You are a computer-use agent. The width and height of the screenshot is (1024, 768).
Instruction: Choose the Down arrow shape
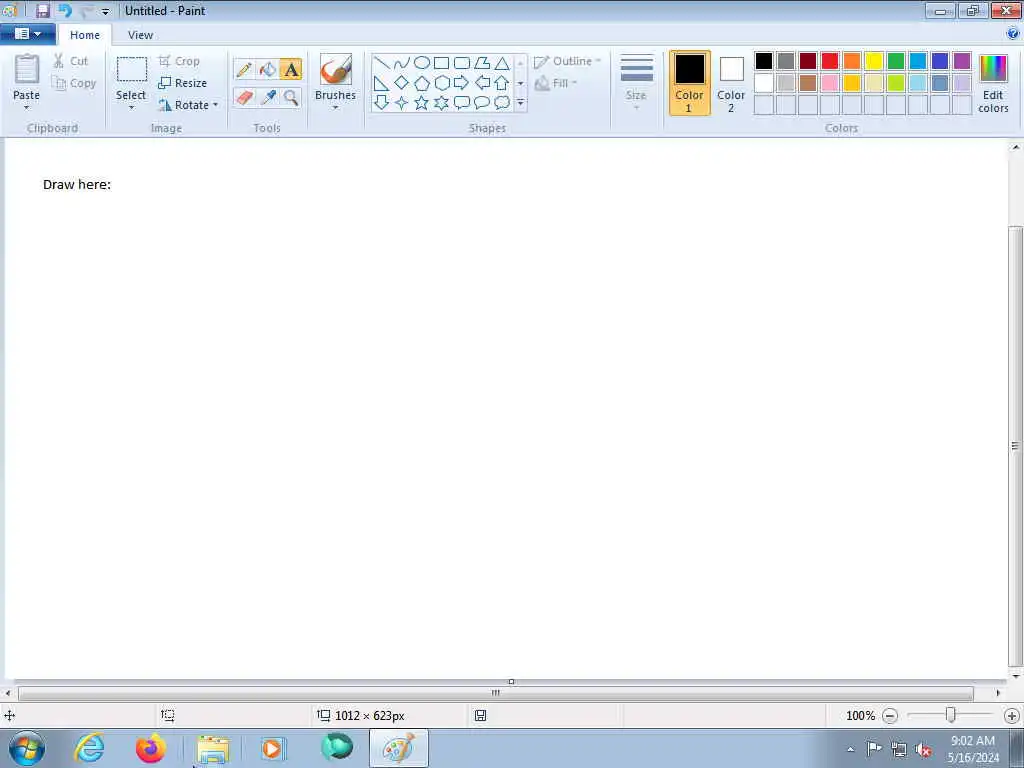[x=381, y=103]
